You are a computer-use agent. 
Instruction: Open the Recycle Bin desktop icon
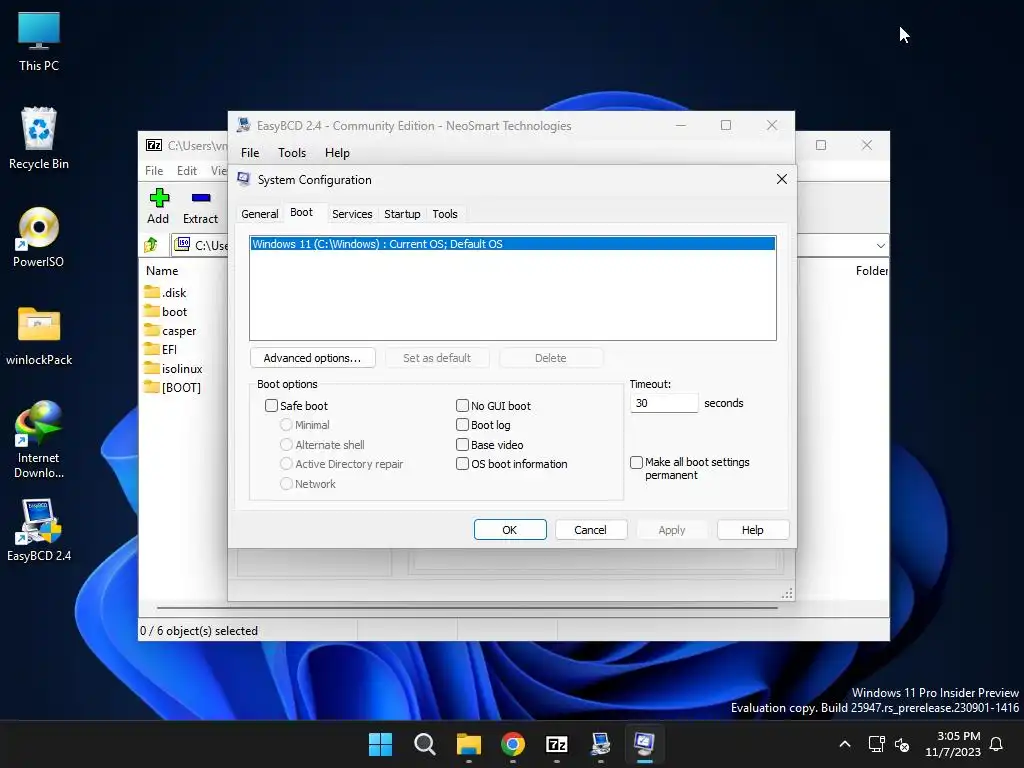(x=39, y=138)
